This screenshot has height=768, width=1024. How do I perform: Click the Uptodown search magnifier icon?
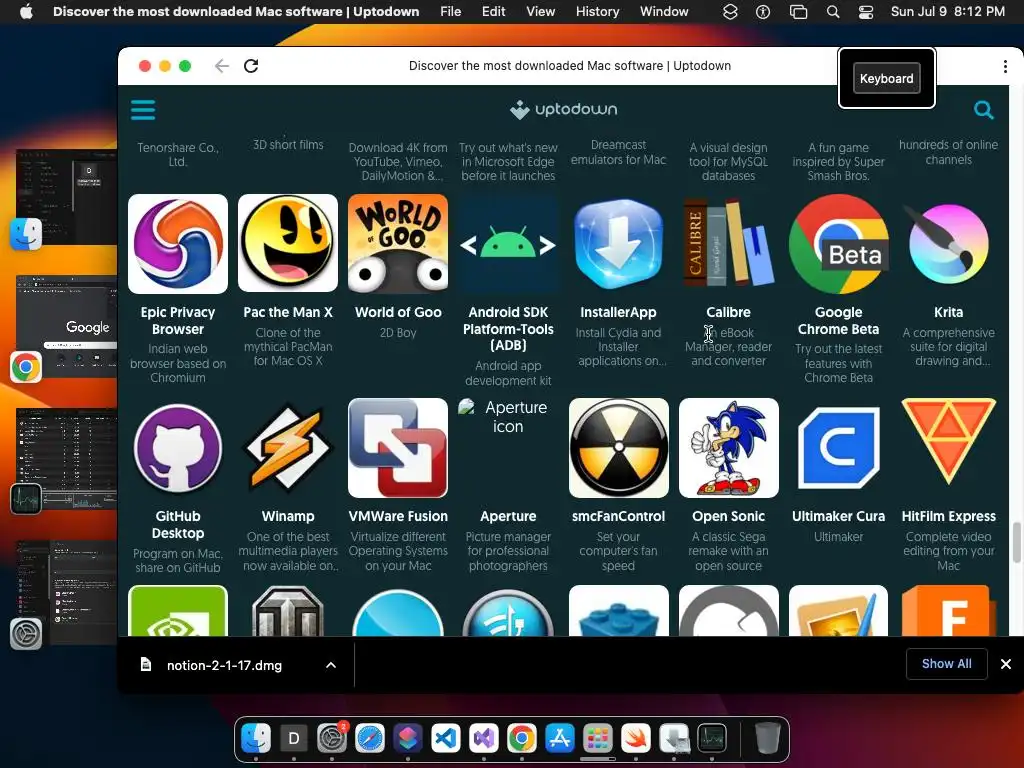click(x=984, y=110)
